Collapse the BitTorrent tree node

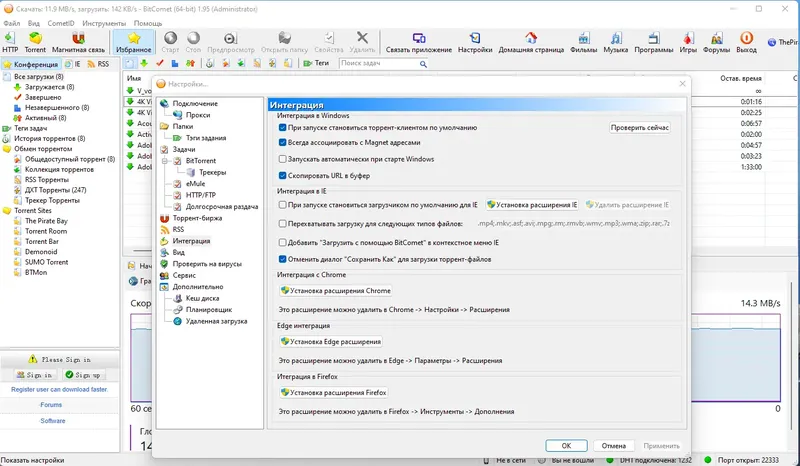tap(165, 161)
